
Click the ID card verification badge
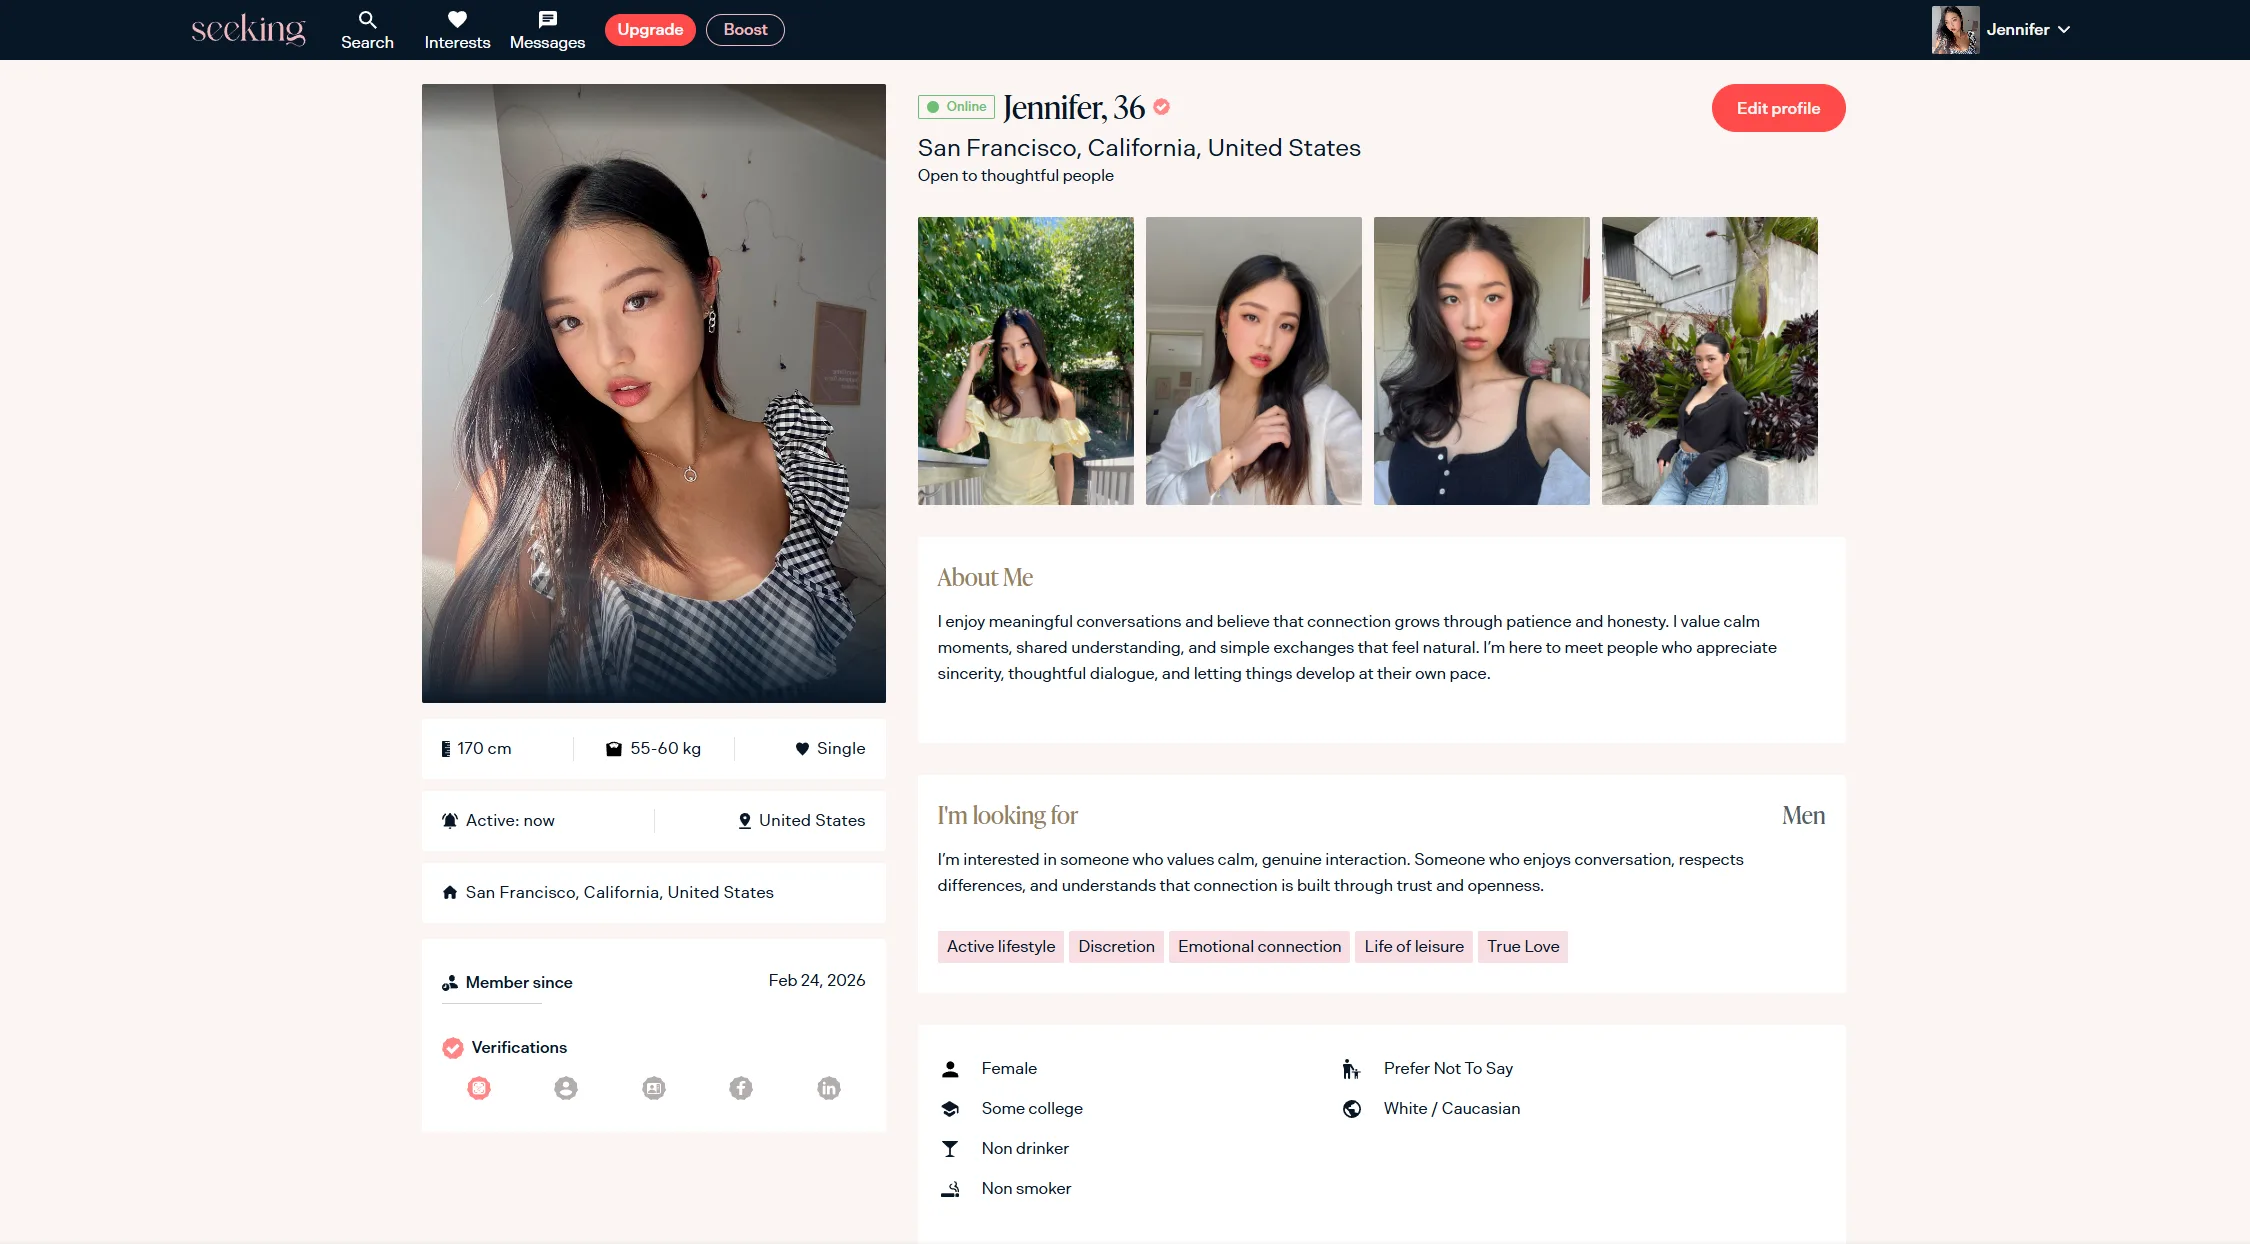[x=654, y=1088]
